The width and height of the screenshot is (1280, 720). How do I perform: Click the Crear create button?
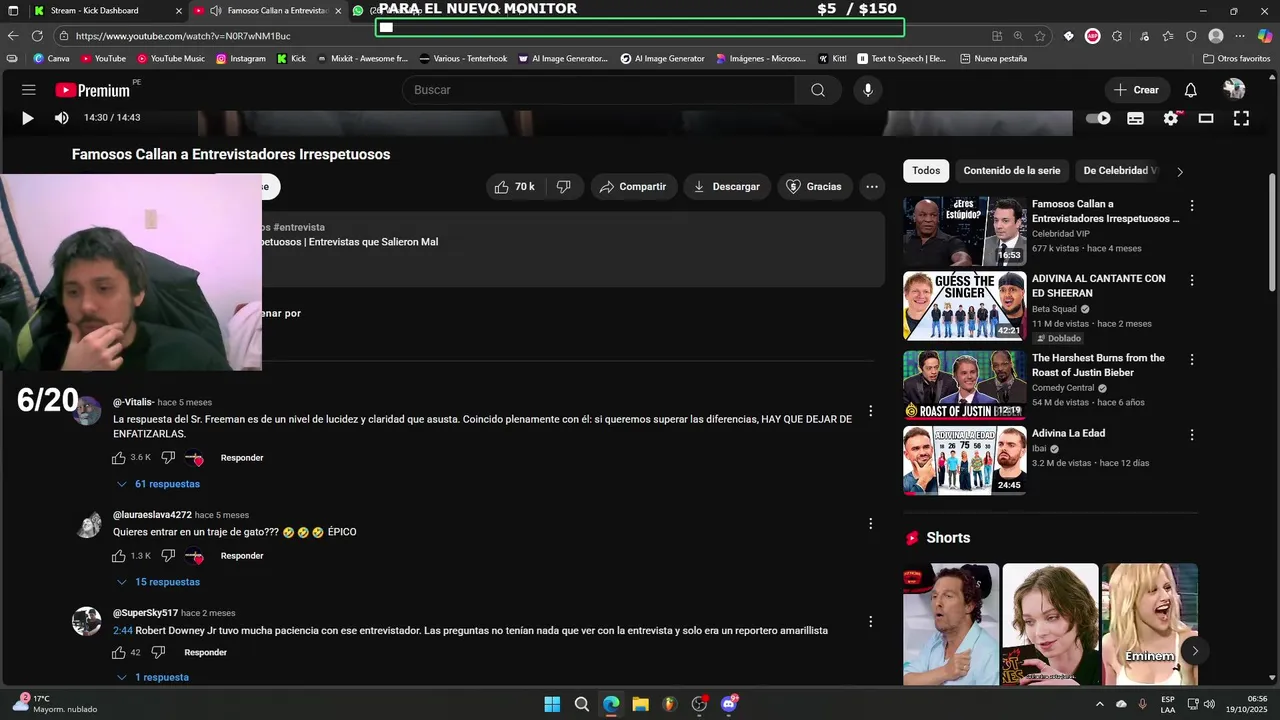click(x=1136, y=90)
